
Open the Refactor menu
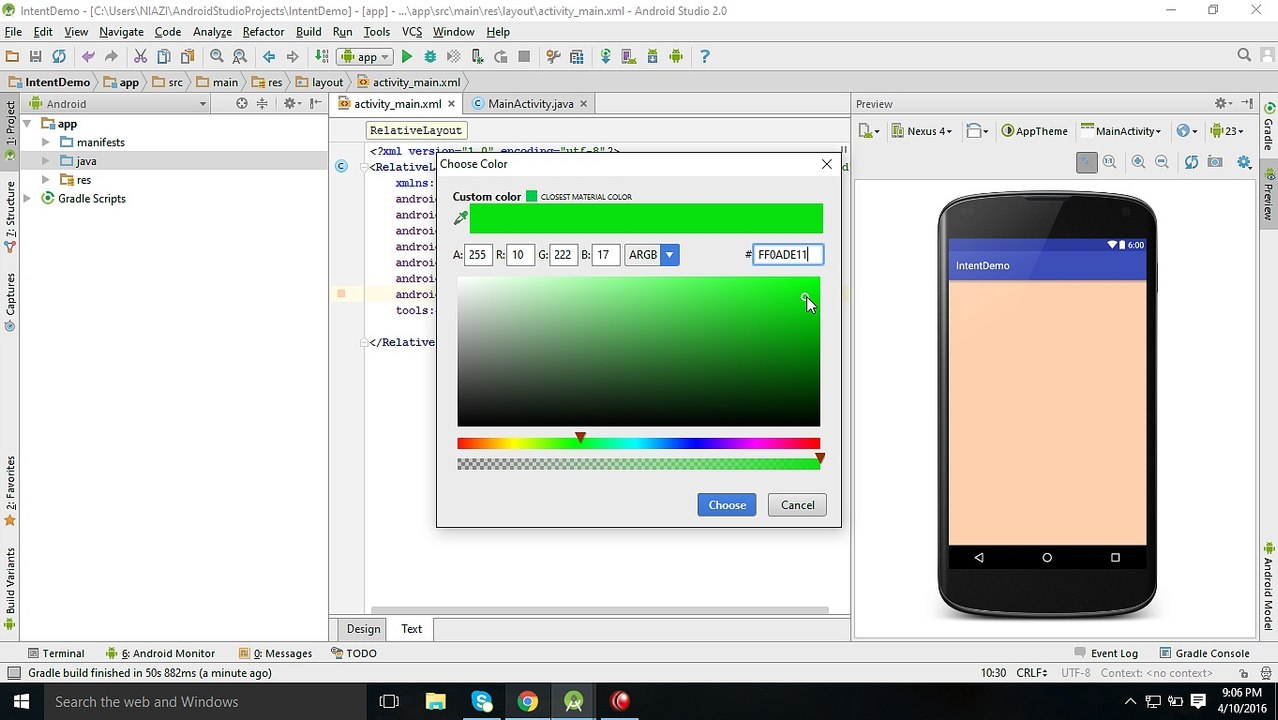(263, 32)
